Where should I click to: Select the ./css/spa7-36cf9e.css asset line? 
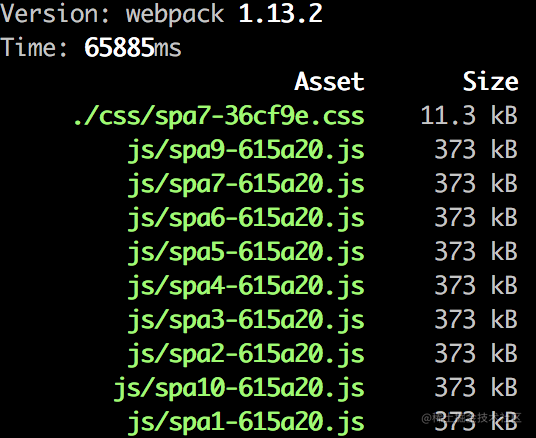click(219, 116)
